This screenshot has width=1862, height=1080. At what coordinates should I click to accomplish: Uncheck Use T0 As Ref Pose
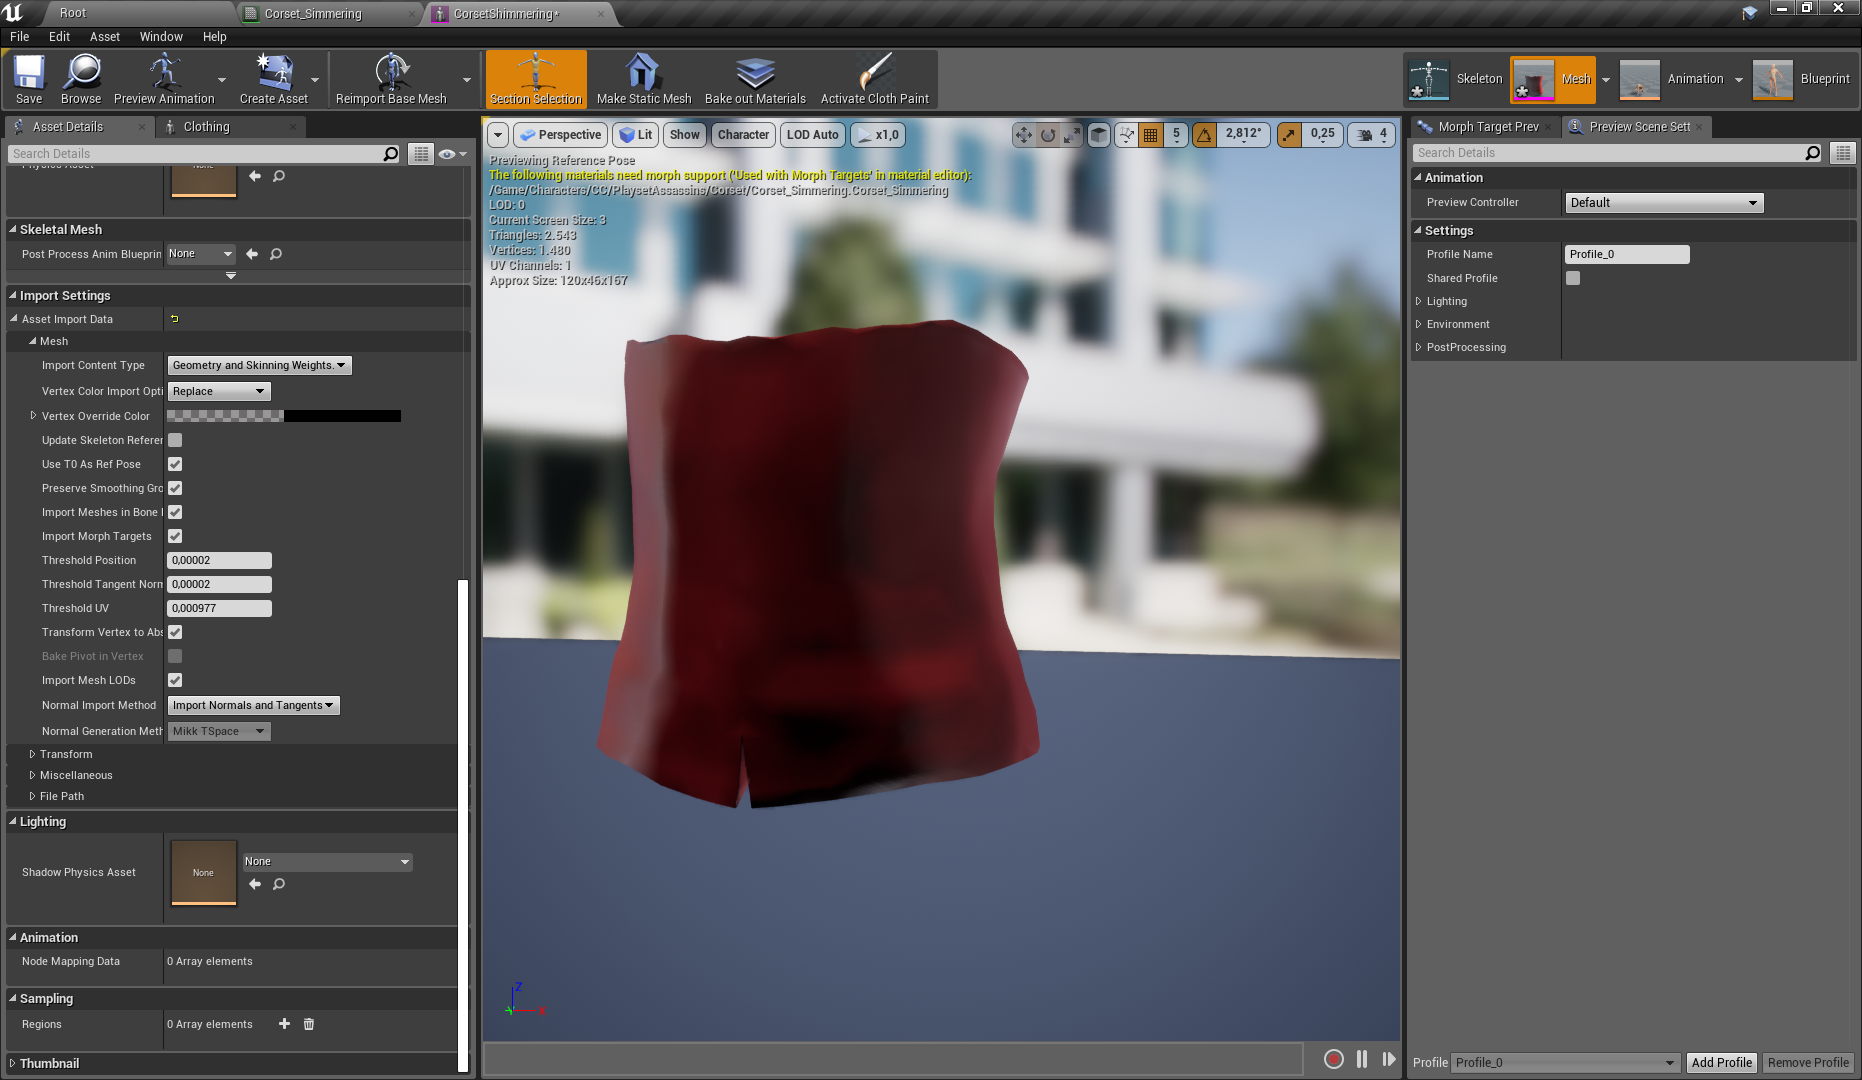pos(175,464)
